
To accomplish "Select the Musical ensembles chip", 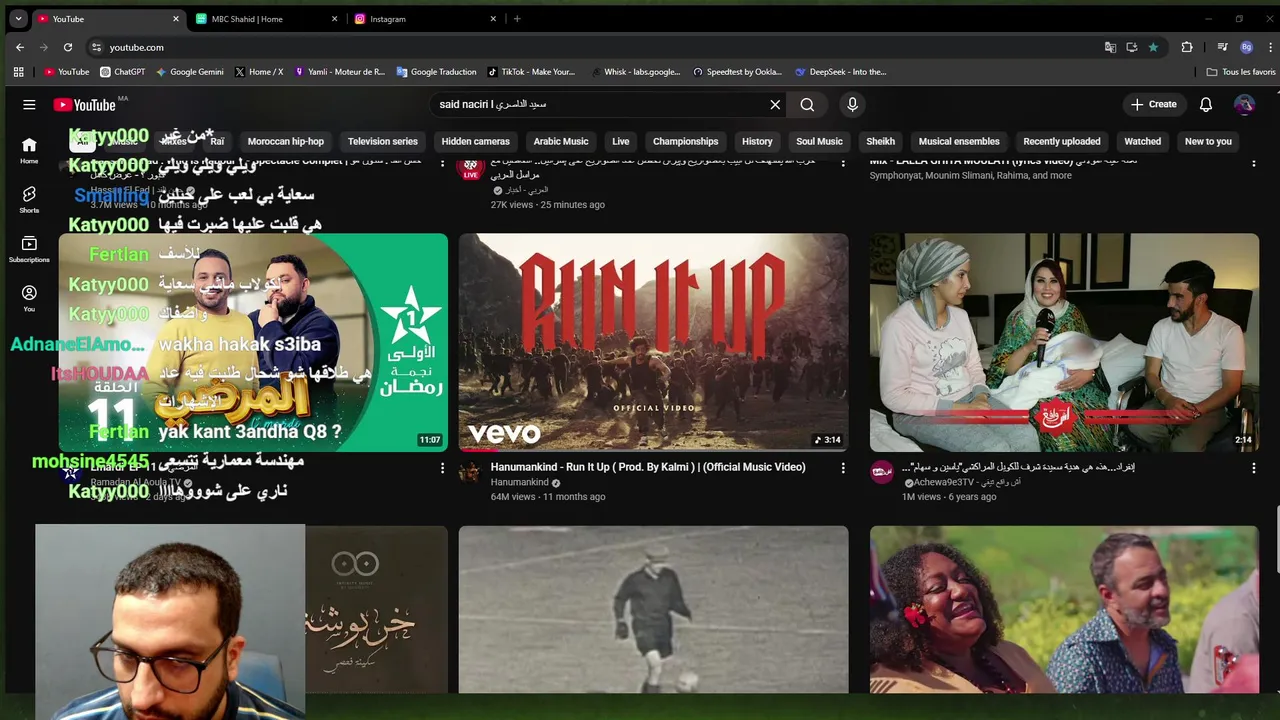I will click(x=959, y=141).
